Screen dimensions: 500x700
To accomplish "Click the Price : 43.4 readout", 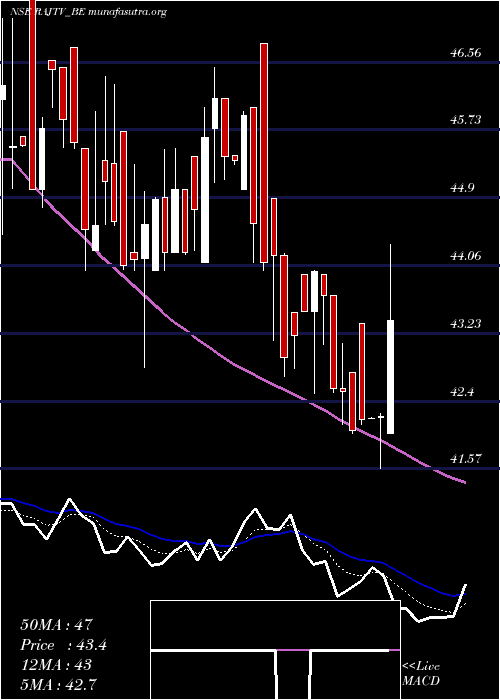I will click(63, 645).
